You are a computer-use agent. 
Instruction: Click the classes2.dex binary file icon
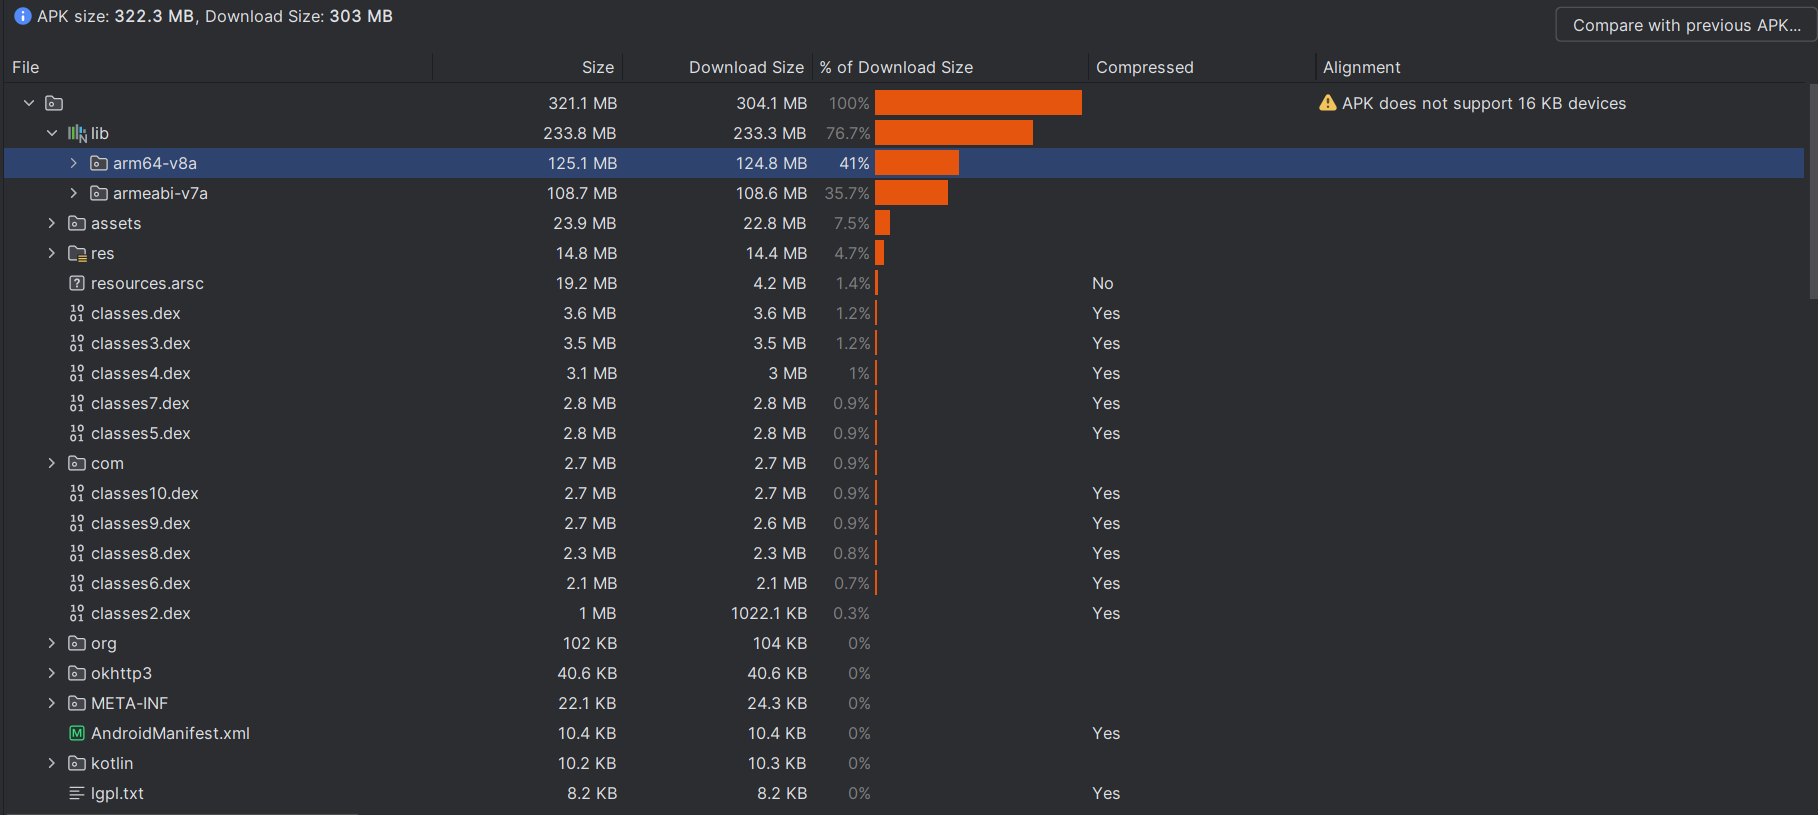coord(77,613)
